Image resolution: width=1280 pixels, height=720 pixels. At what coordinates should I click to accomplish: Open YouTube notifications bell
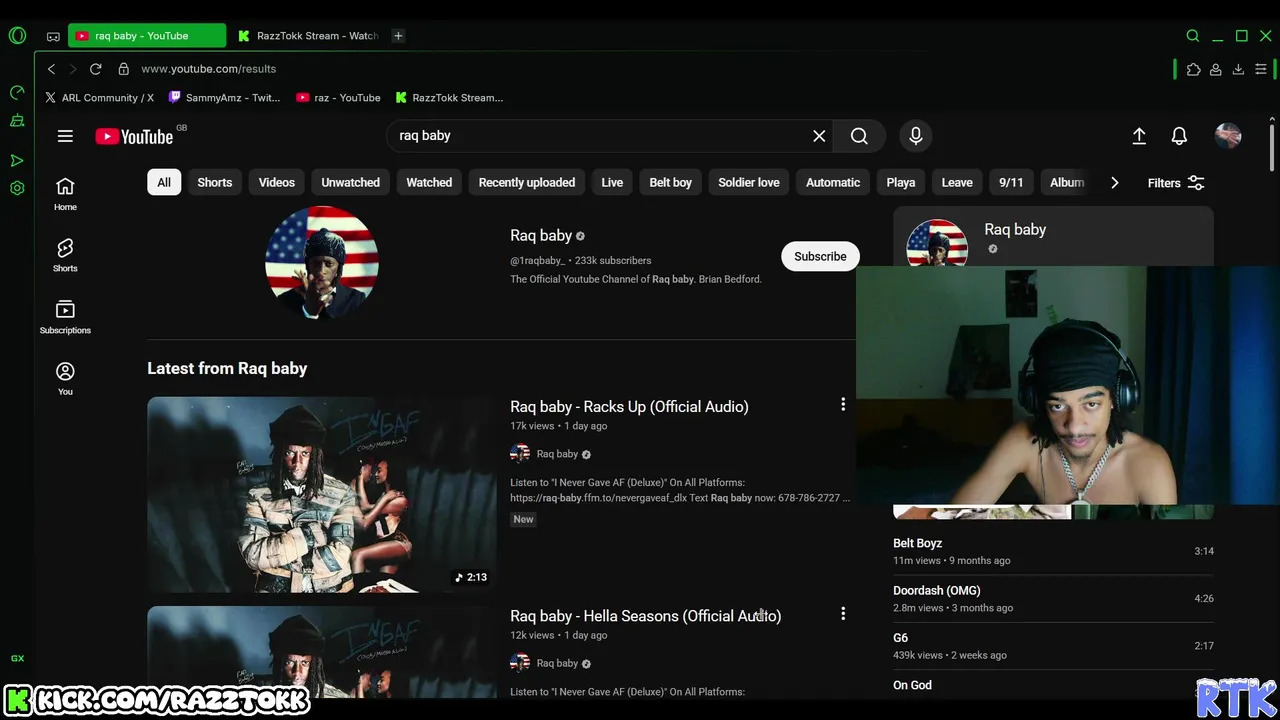pos(1179,136)
